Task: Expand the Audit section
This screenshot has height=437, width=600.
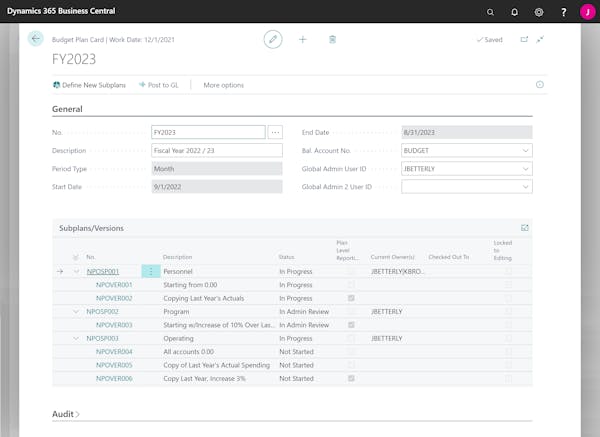Action: 66,414
